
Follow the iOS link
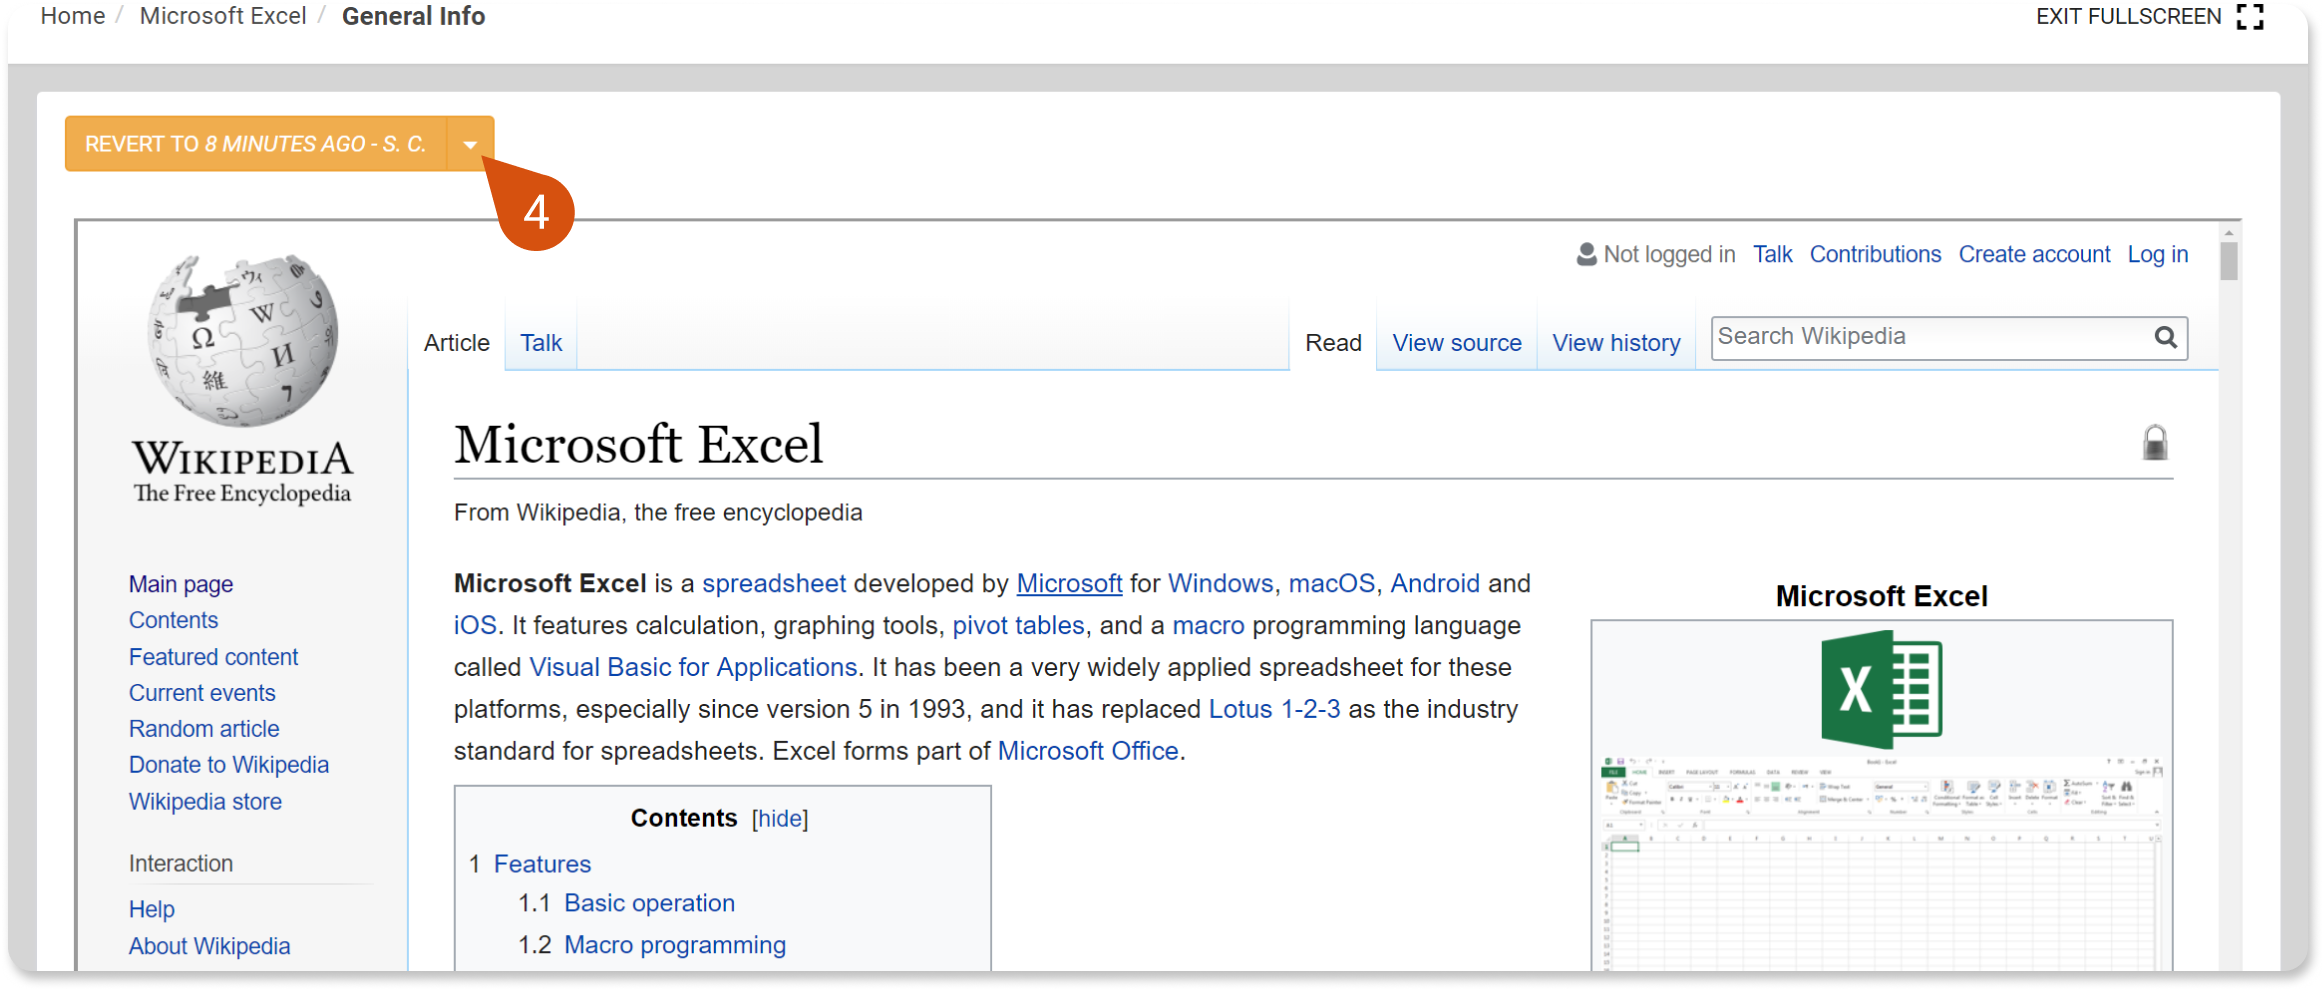(475, 626)
